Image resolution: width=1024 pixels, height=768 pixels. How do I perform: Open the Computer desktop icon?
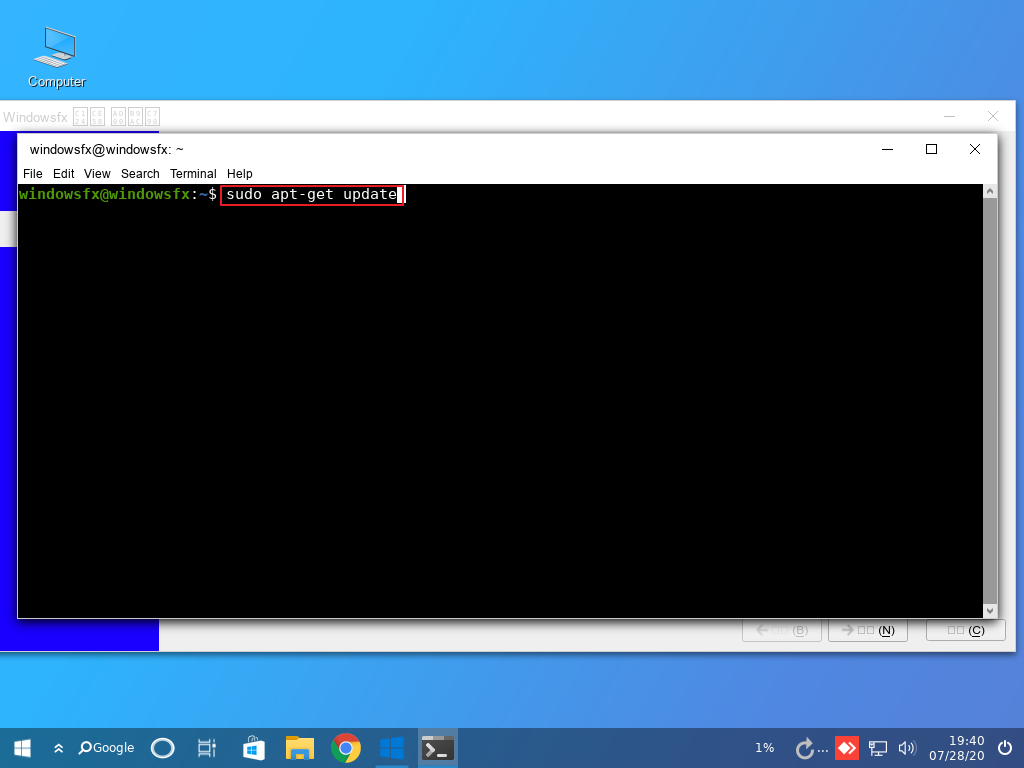(x=57, y=57)
